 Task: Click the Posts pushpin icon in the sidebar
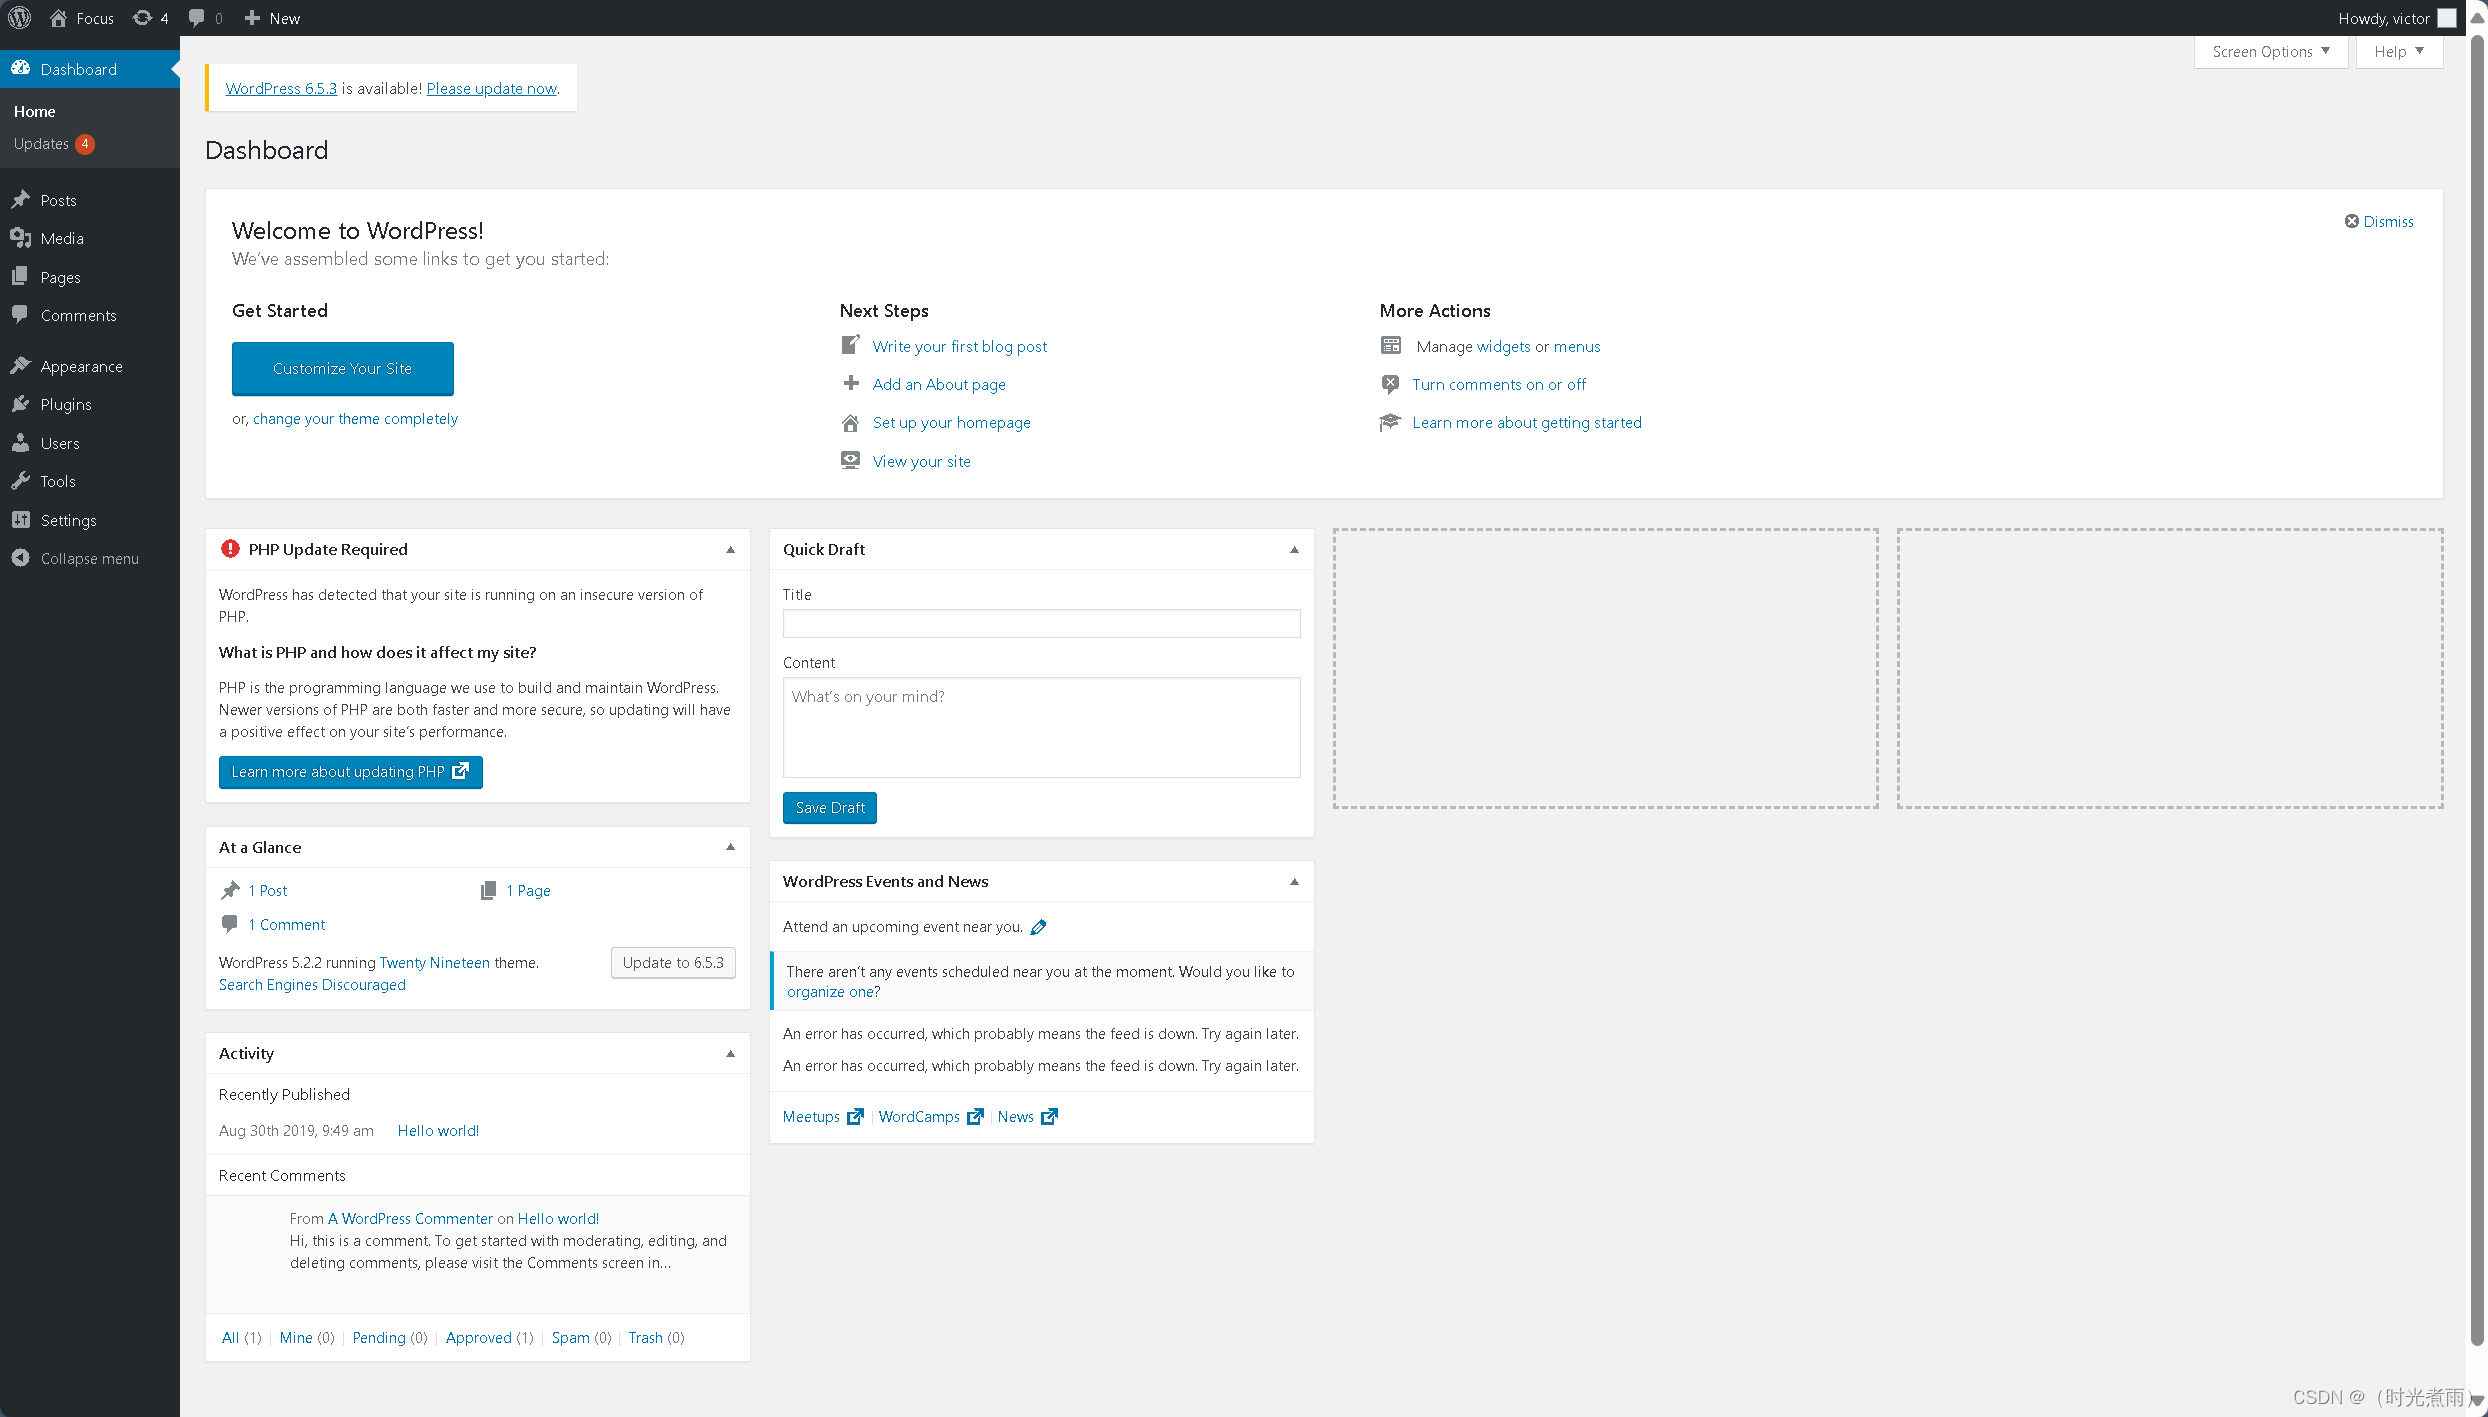20,199
